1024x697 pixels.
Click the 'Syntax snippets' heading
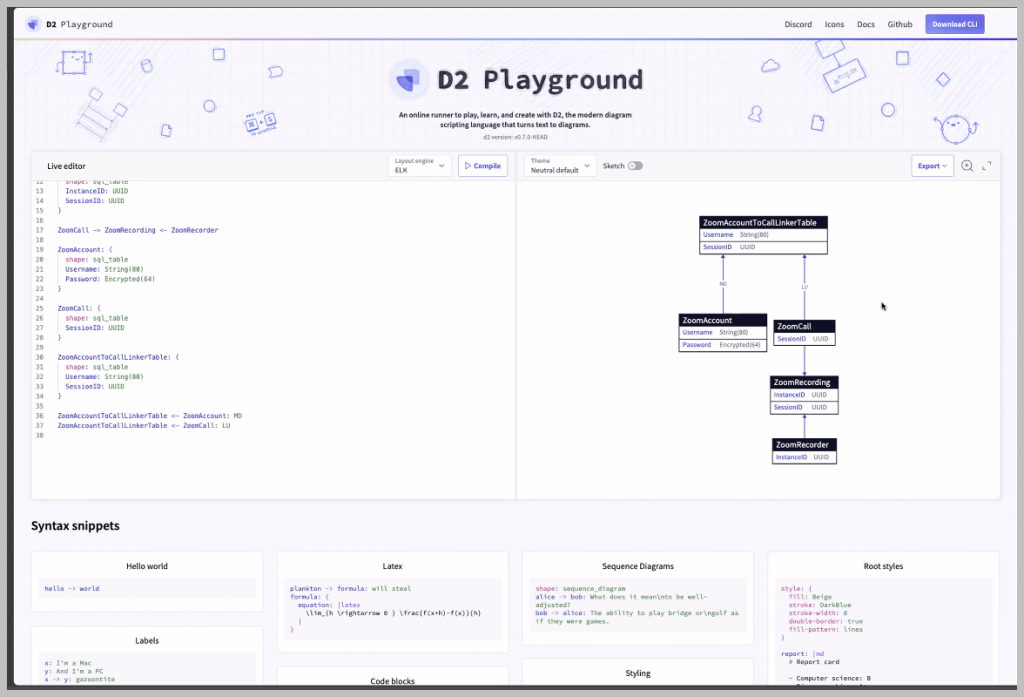(x=75, y=526)
